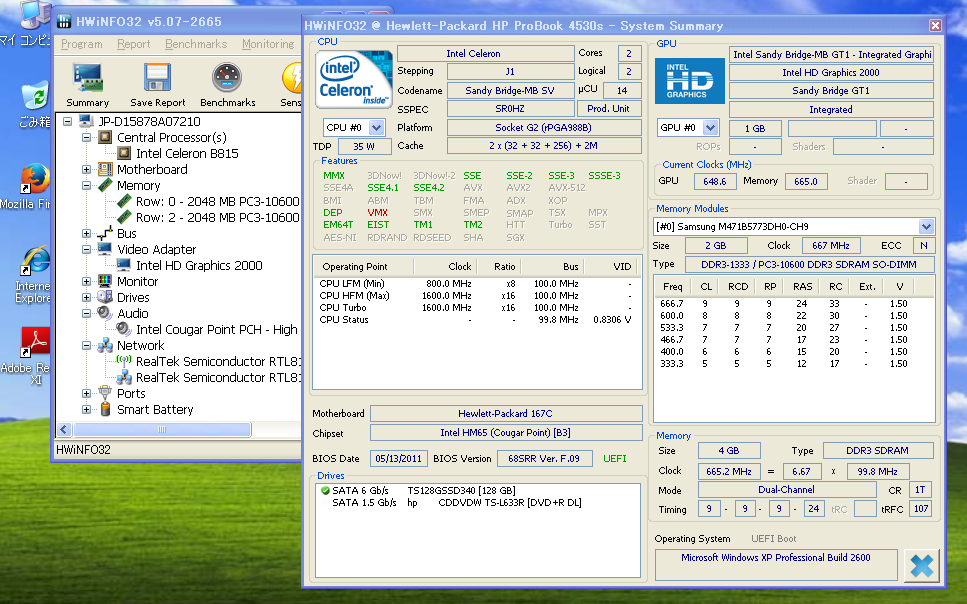Select Intel Cougar Point PCH audio entry

(216, 329)
